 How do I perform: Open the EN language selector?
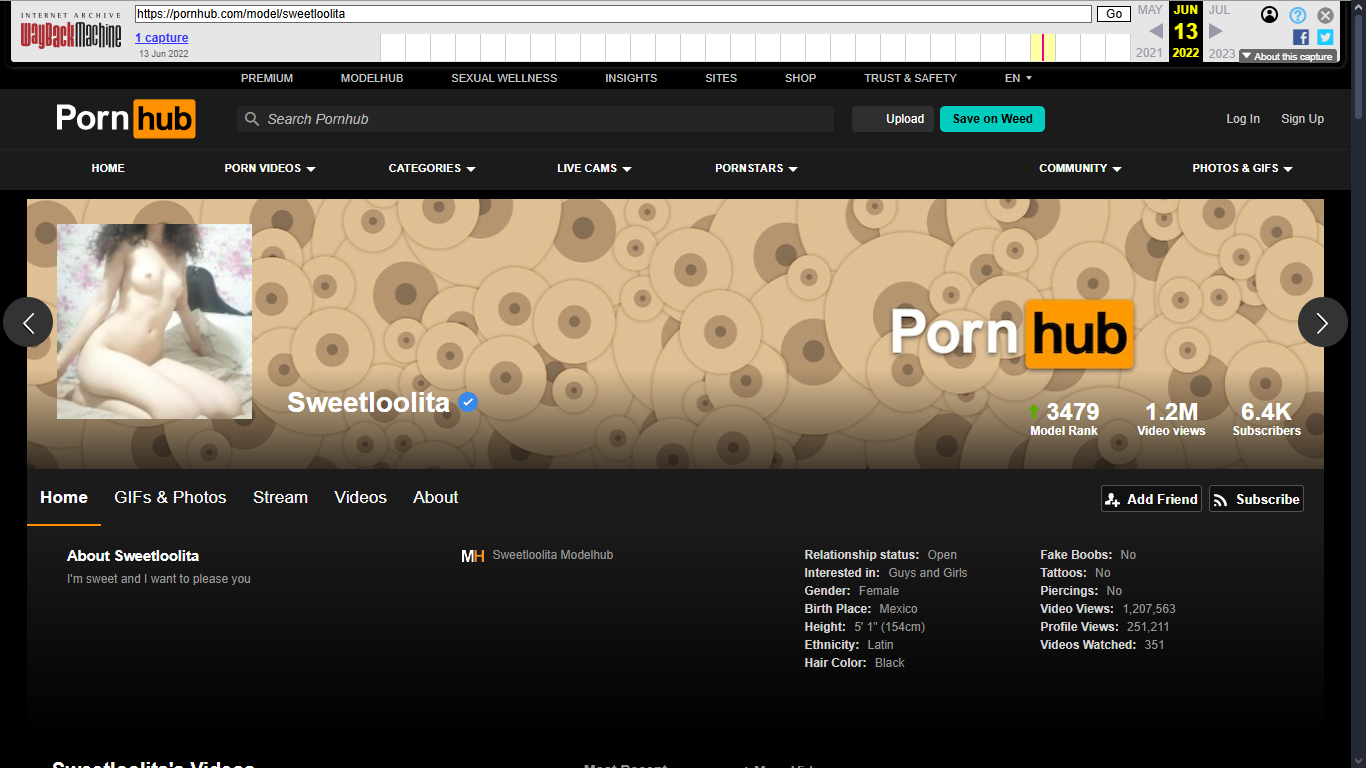tap(1018, 78)
